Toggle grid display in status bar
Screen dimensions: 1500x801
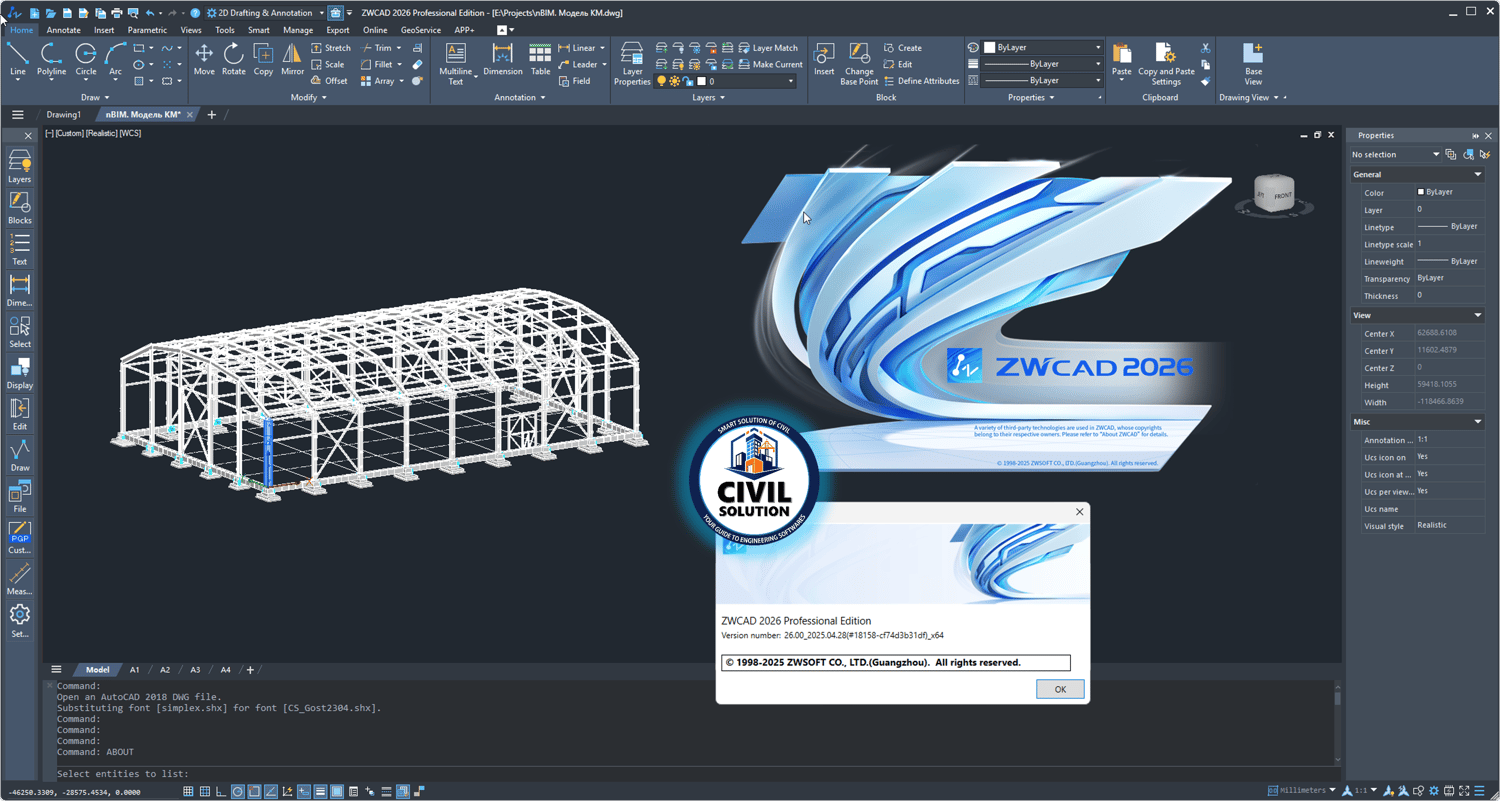(x=188, y=792)
